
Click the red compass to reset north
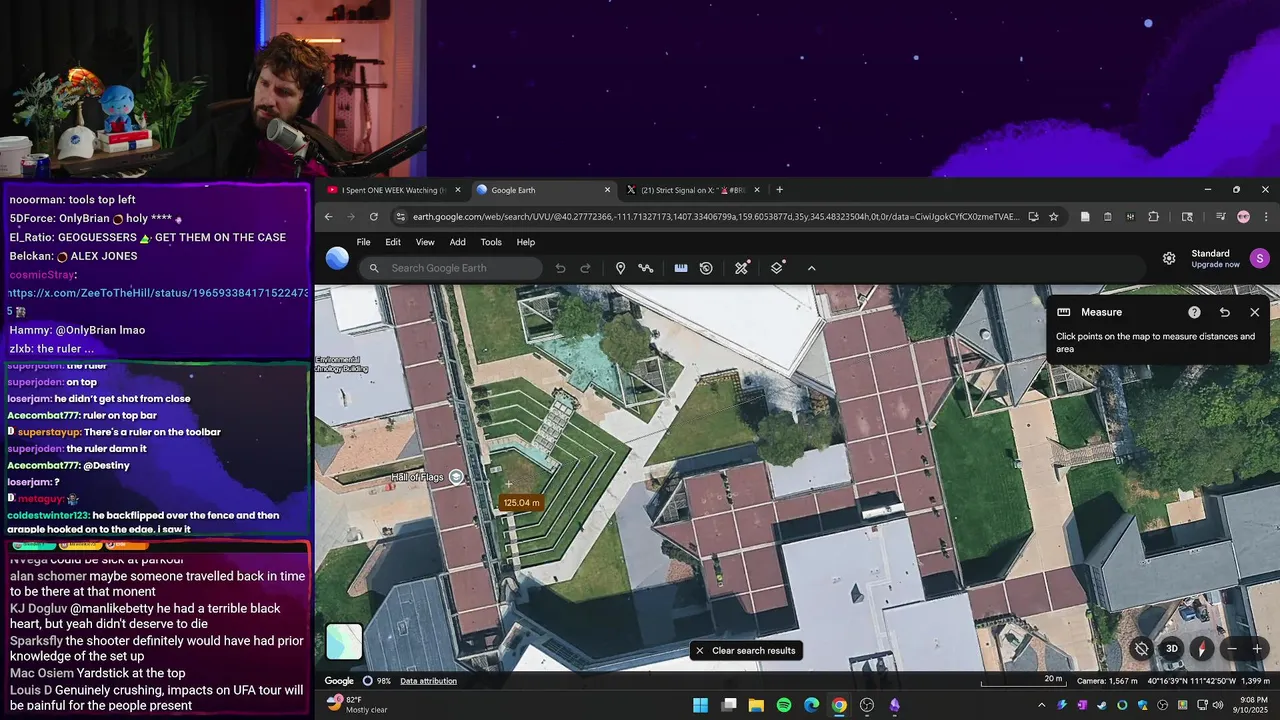coord(1202,649)
